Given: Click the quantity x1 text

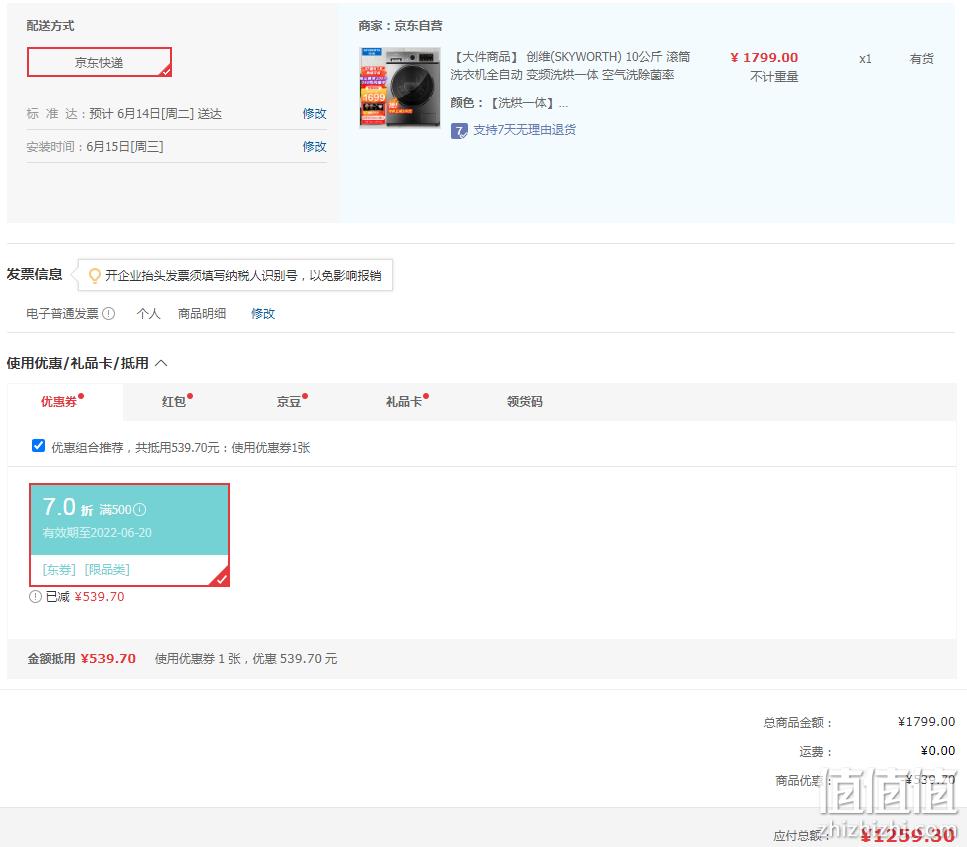Looking at the screenshot, I should pyautogui.click(x=865, y=59).
